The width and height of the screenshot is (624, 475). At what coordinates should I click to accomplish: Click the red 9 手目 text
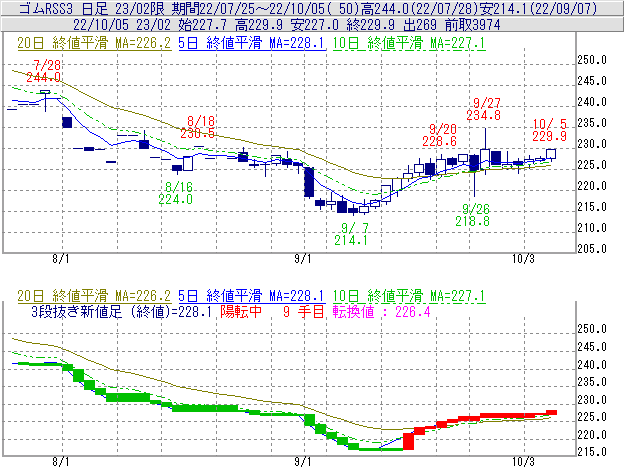point(304,311)
